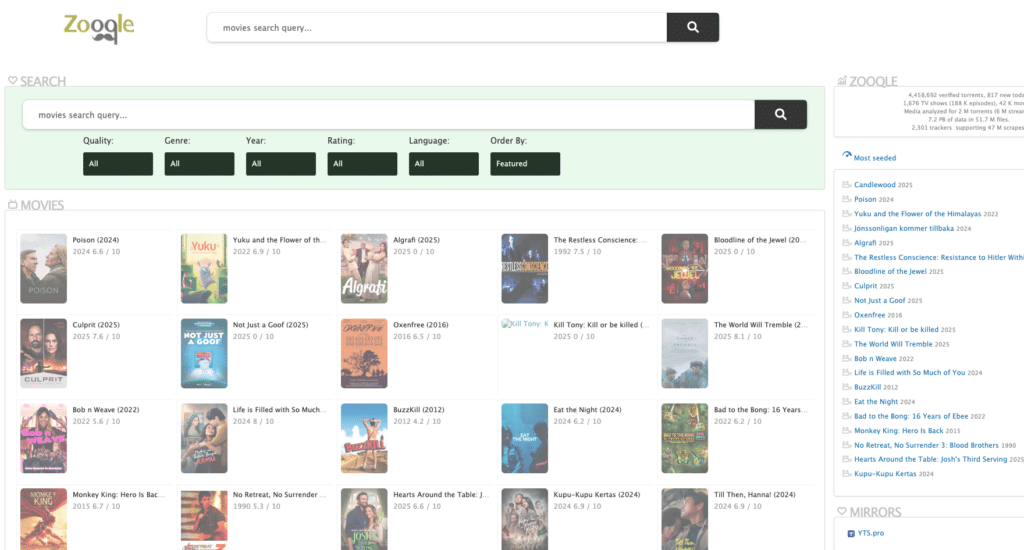
Task: Open The World Will Tremble sidebar link
Action: 893,344
